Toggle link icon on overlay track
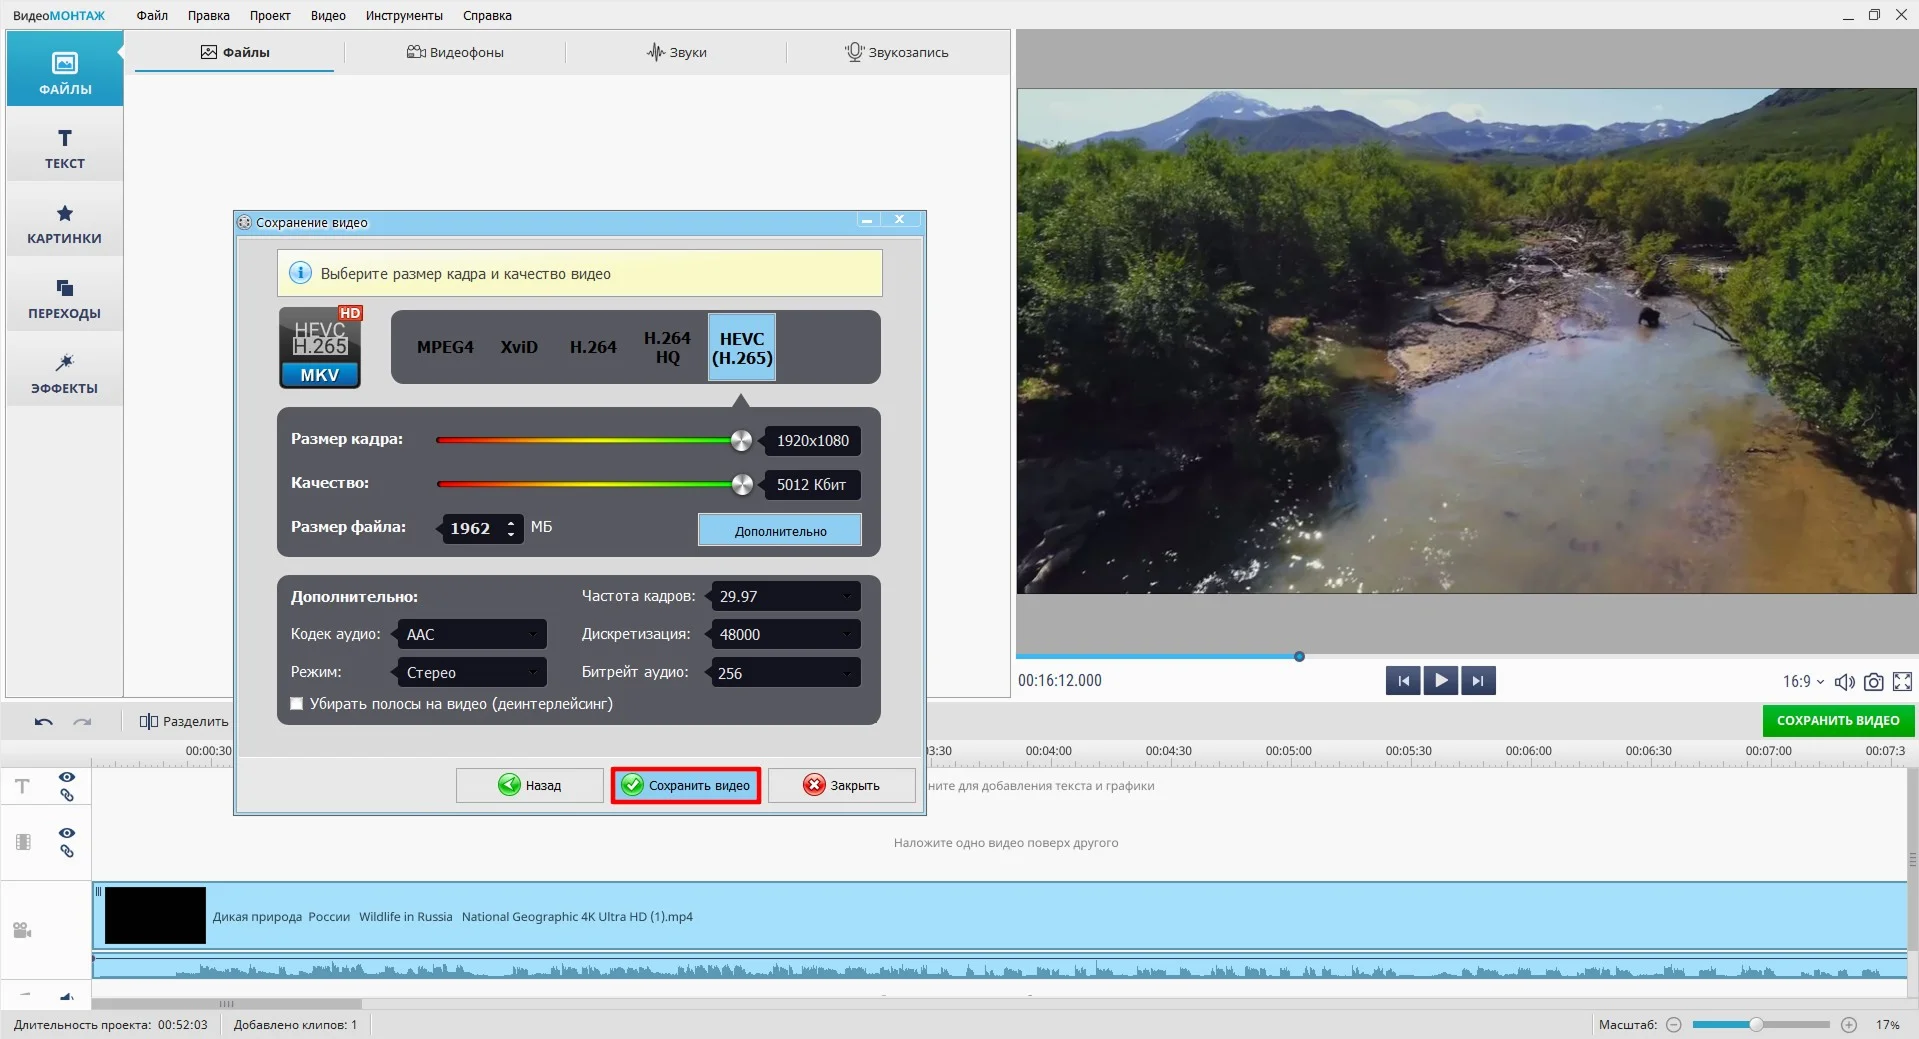Viewport: 1919px width, 1039px height. 67,852
